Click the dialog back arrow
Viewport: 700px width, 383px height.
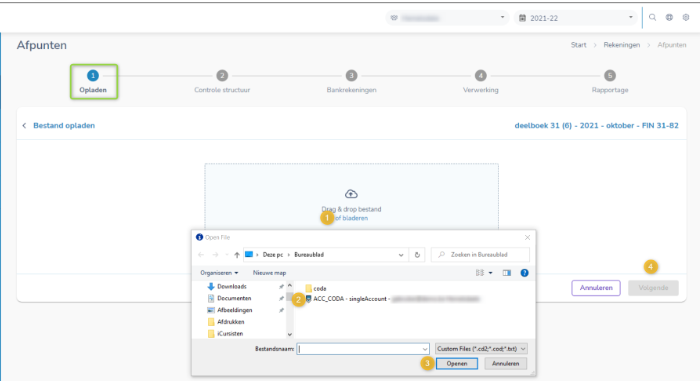tap(201, 255)
